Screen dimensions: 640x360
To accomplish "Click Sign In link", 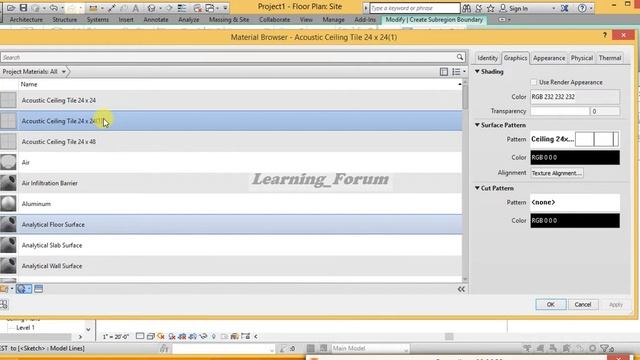I will 518,9.
